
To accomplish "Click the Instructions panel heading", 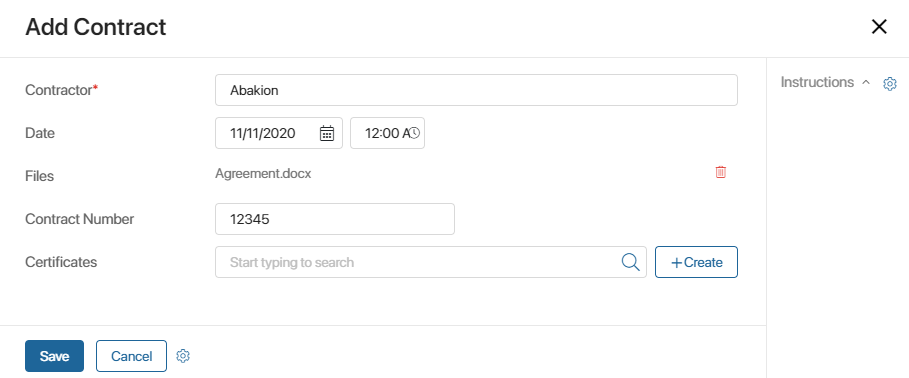I will click(x=817, y=82).
